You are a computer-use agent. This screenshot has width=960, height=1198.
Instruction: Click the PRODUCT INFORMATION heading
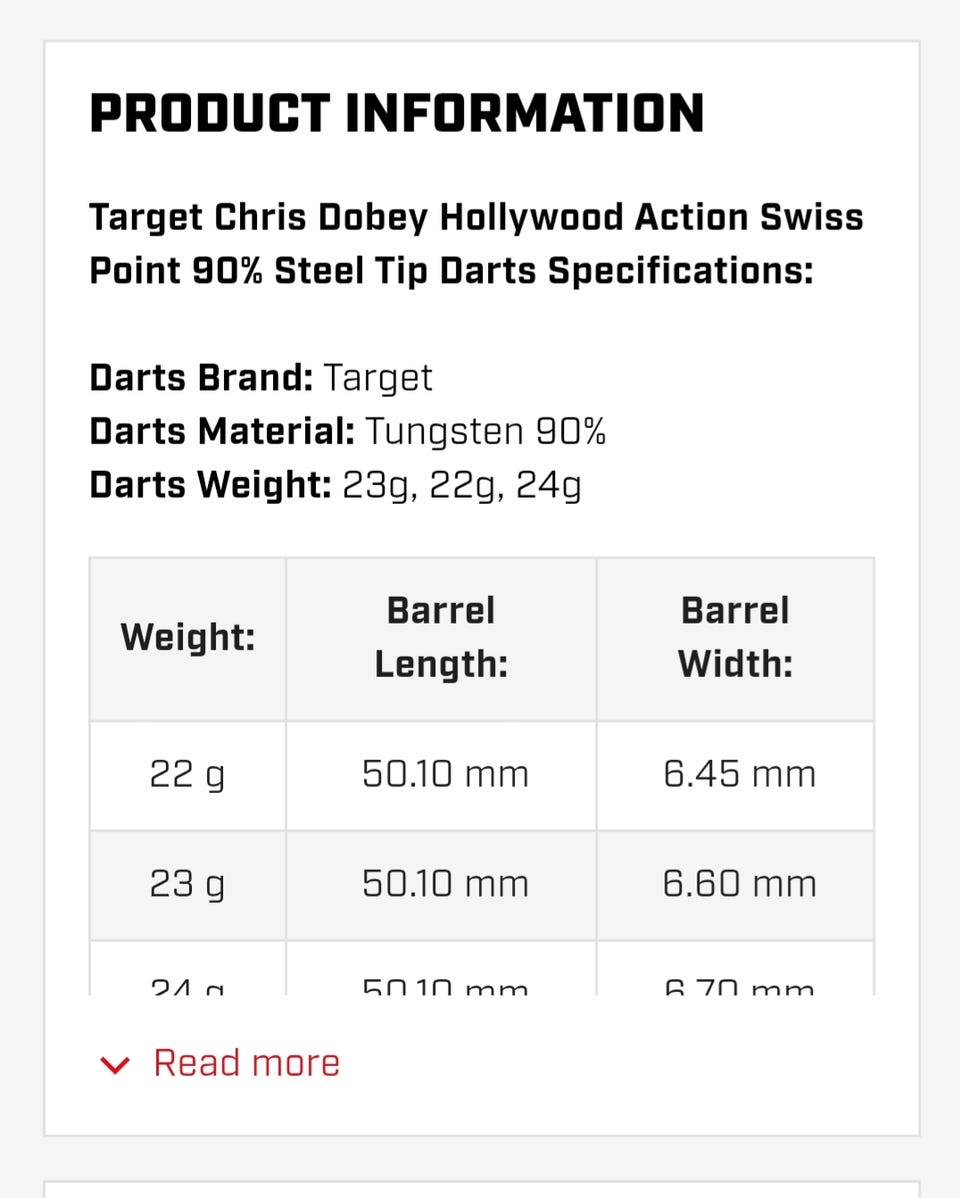(397, 114)
